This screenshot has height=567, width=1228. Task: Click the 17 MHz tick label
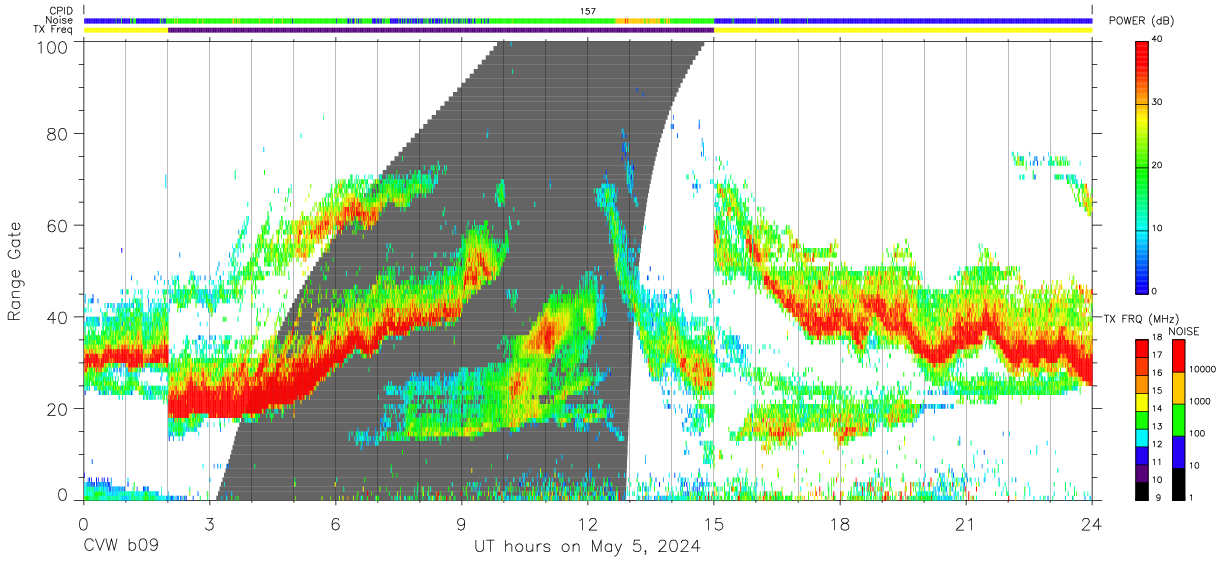[x=1158, y=355]
